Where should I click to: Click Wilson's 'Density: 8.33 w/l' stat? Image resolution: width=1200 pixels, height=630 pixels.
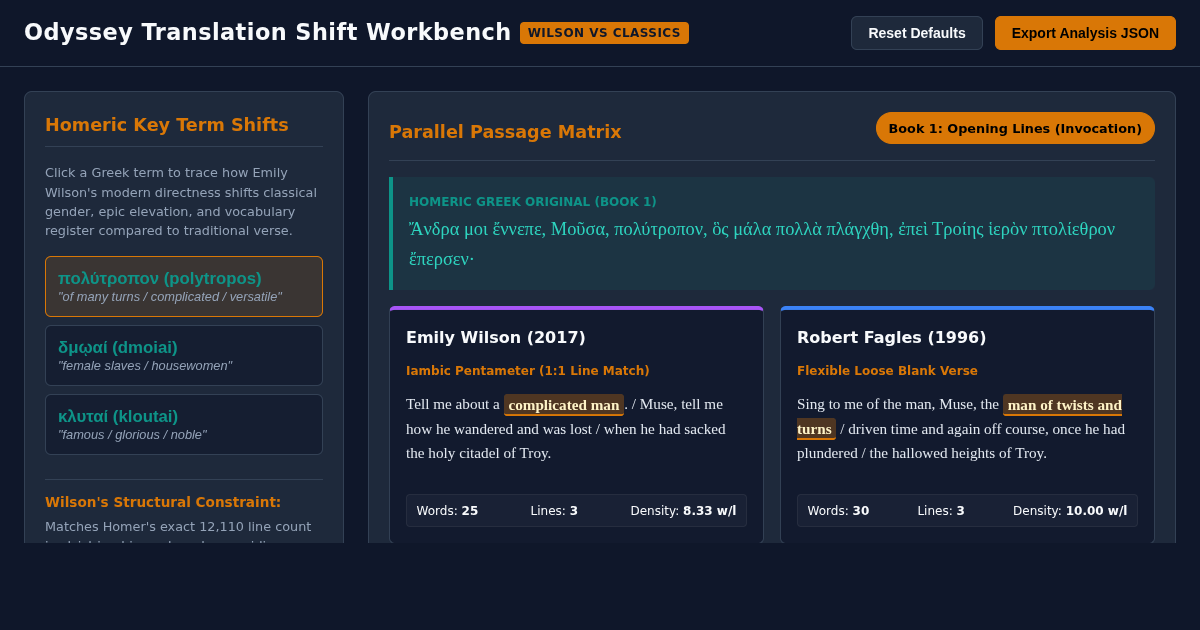(683, 511)
